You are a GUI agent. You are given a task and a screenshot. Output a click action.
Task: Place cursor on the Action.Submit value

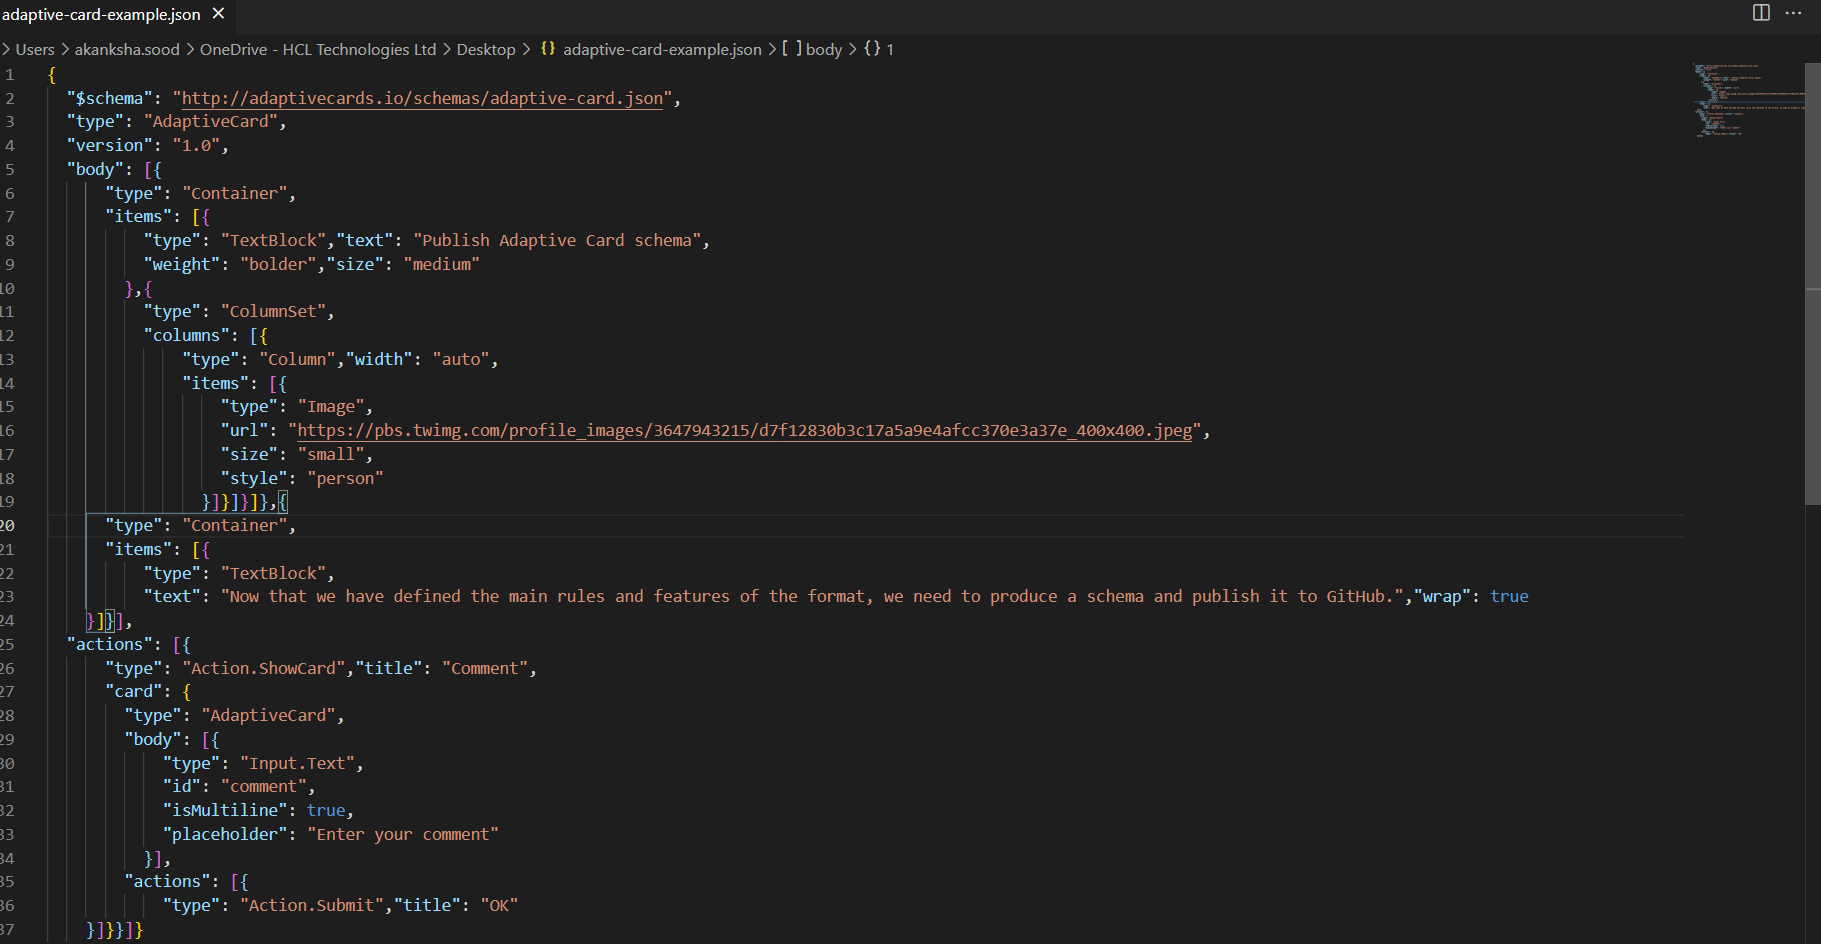[x=311, y=904]
